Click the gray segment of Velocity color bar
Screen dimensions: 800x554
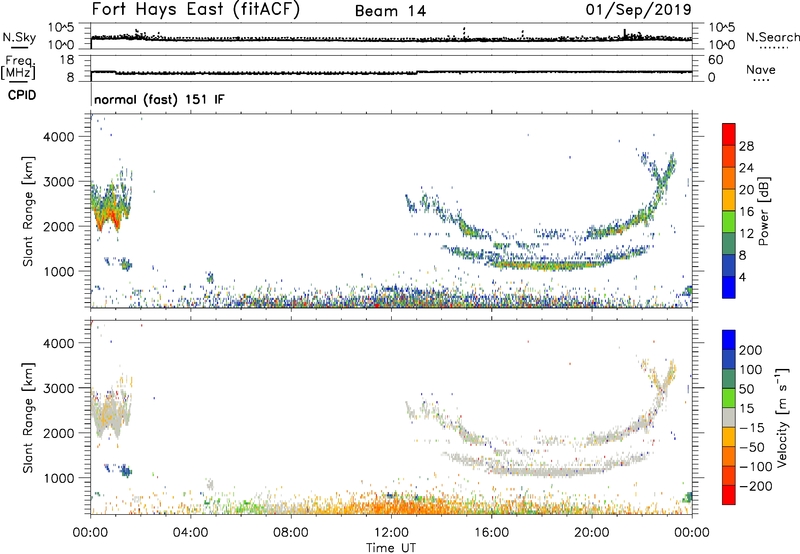(729, 417)
